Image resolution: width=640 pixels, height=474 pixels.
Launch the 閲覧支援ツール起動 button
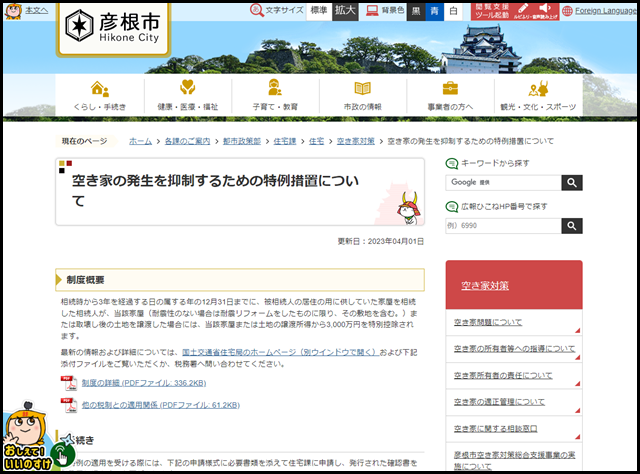pyautogui.click(x=514, y=11)
